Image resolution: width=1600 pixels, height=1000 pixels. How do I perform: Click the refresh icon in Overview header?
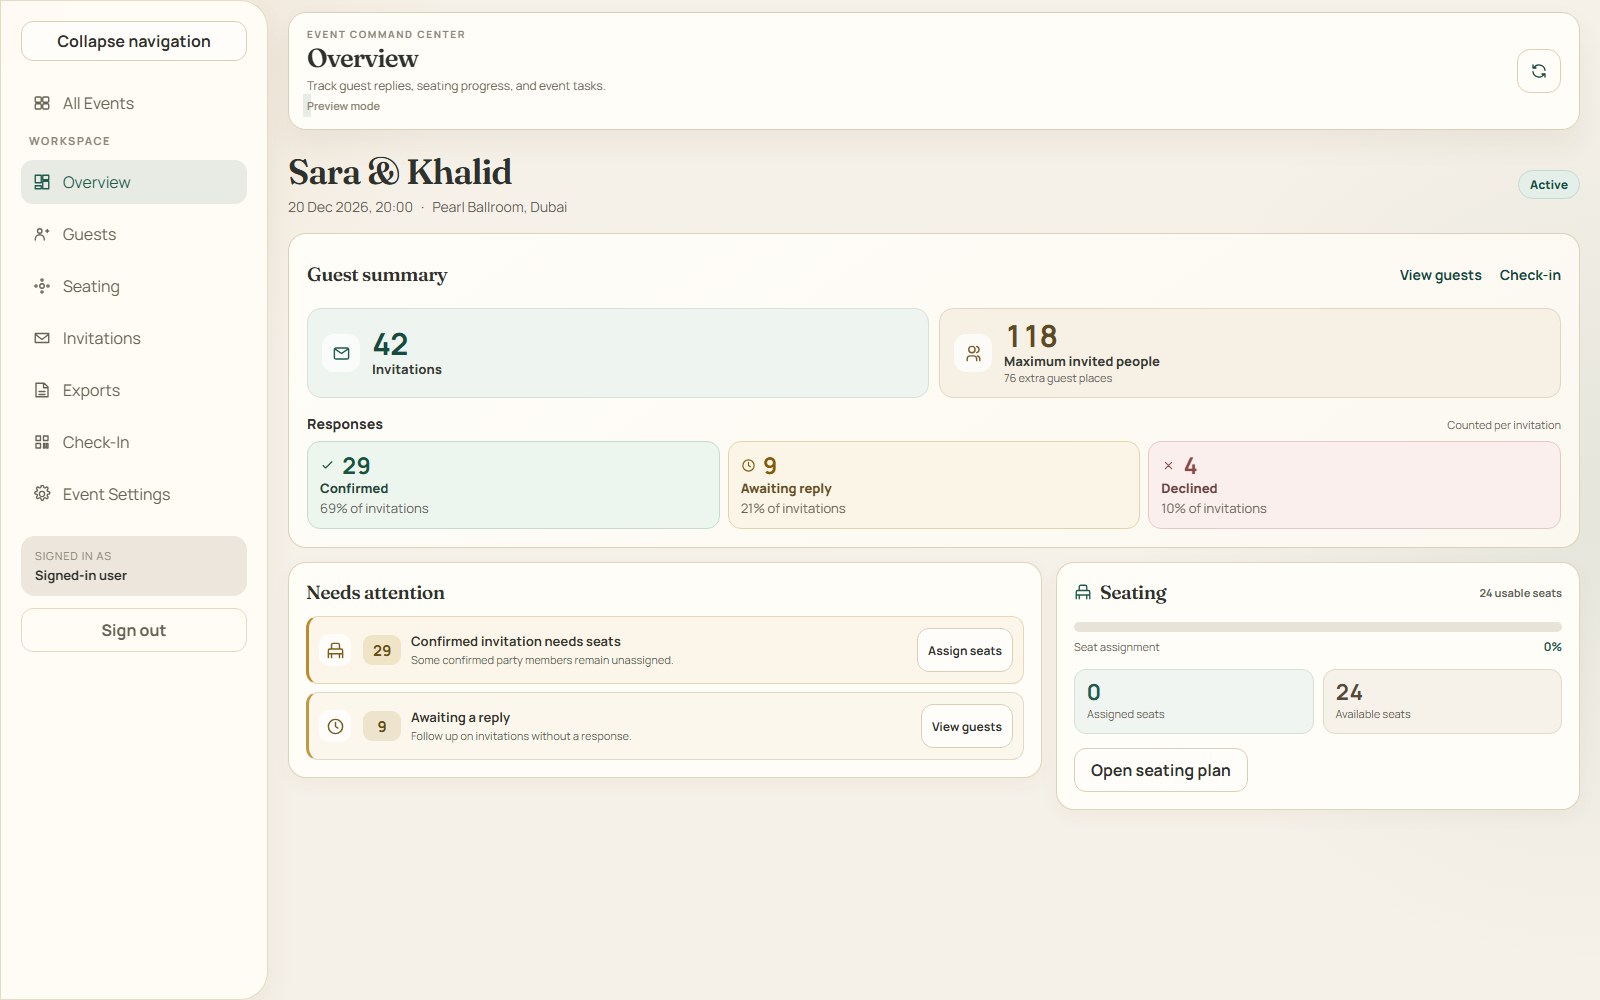(1539, 71)
